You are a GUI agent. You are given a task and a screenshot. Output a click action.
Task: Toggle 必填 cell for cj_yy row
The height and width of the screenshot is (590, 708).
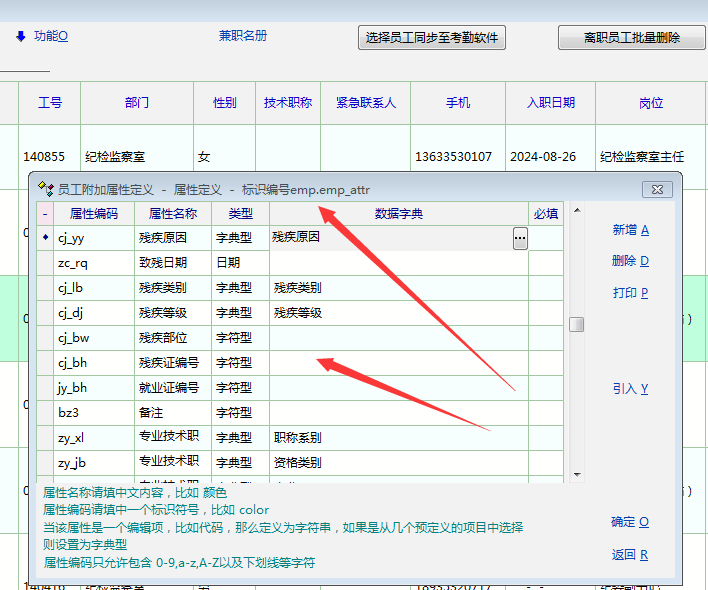545,238
